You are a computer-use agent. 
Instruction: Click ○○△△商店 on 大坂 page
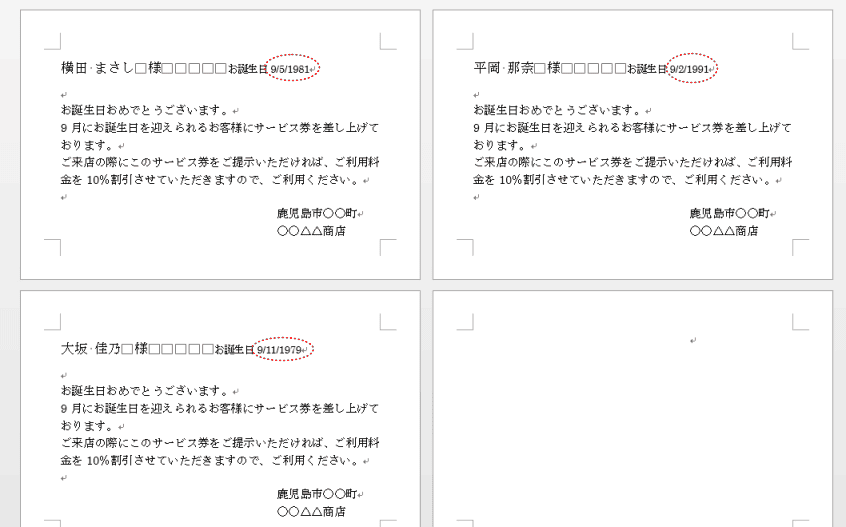pos(311,511)
